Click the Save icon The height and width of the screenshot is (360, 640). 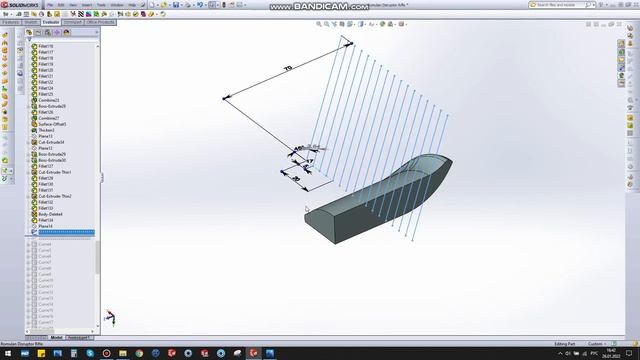click(x=176, y=5)
